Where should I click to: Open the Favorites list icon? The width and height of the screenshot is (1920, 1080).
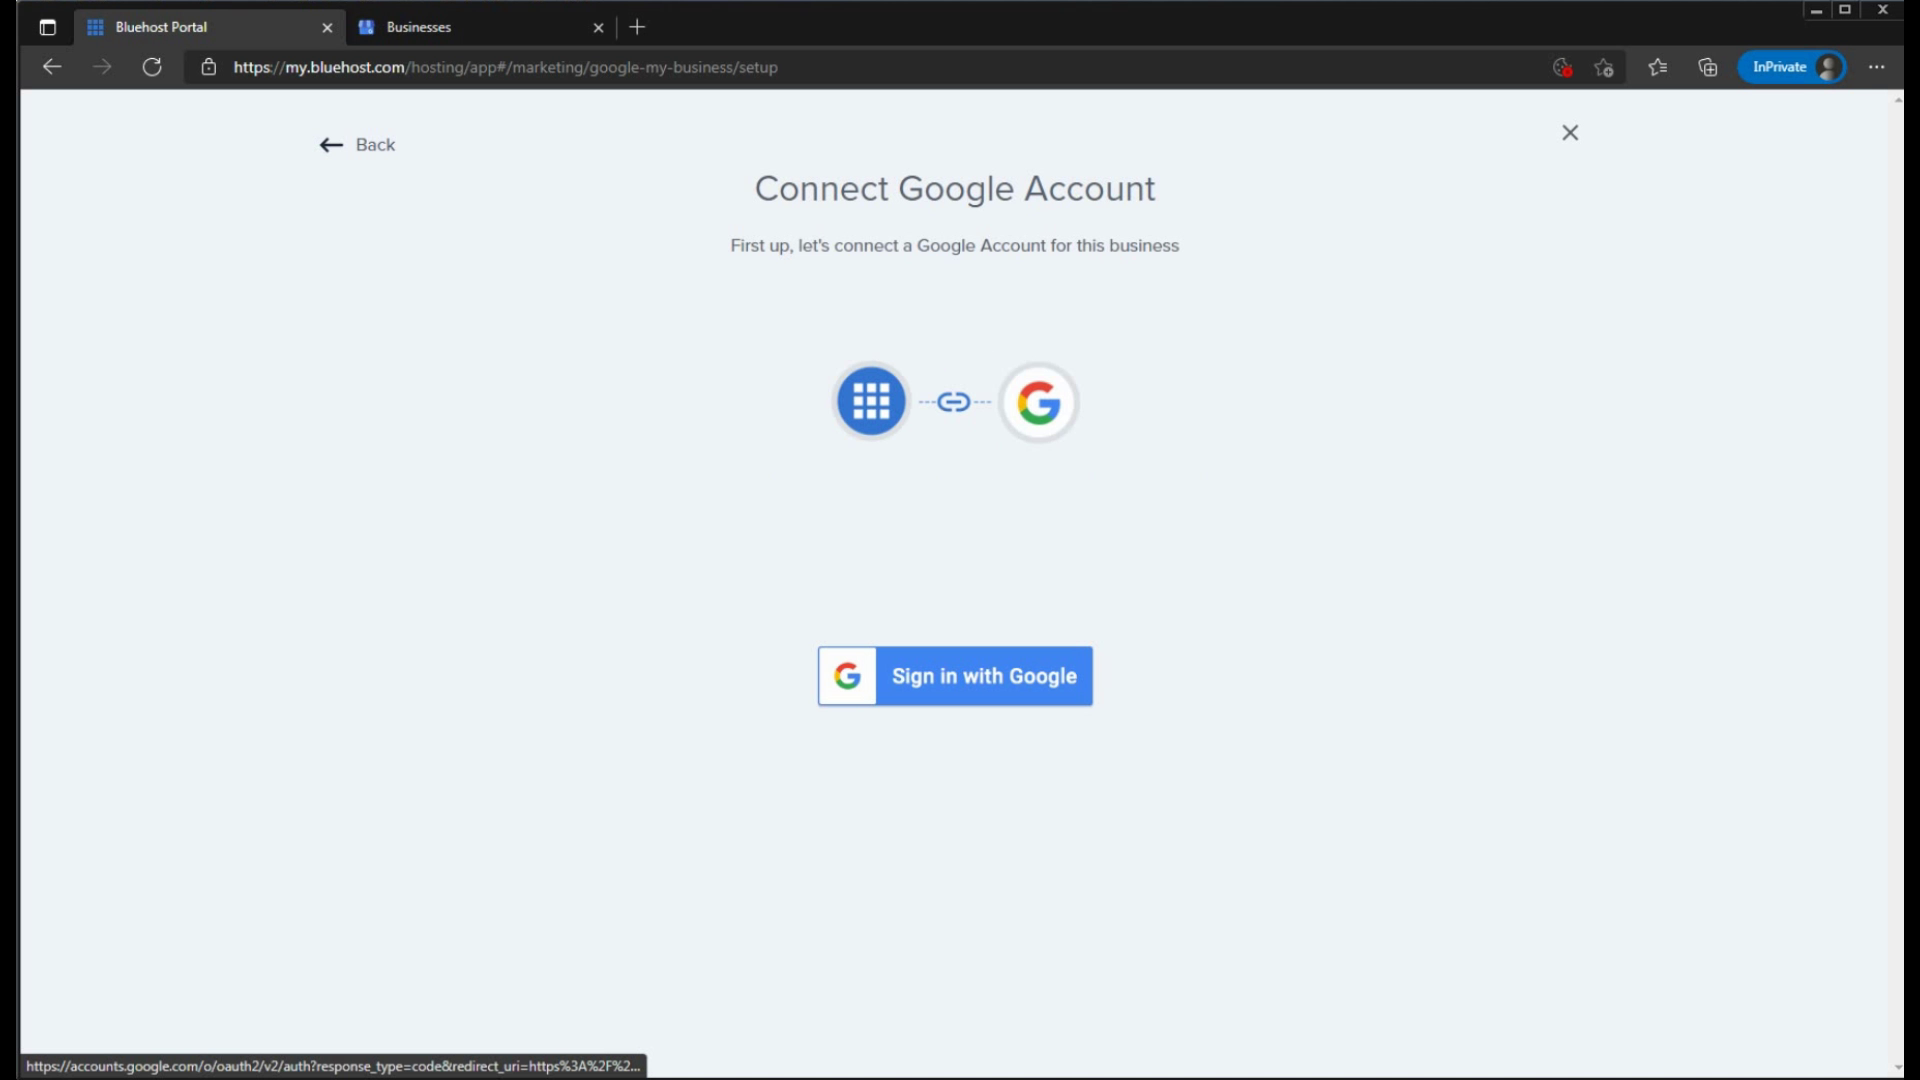tap(1657, 67)
